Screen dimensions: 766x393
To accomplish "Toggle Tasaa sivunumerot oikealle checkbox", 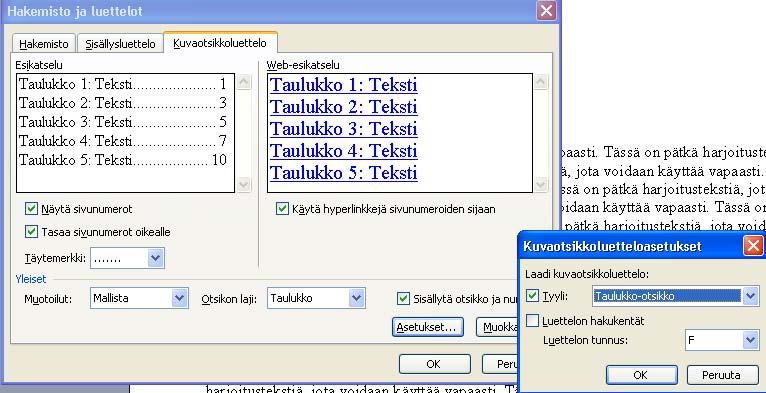I will tap(31, 231).
